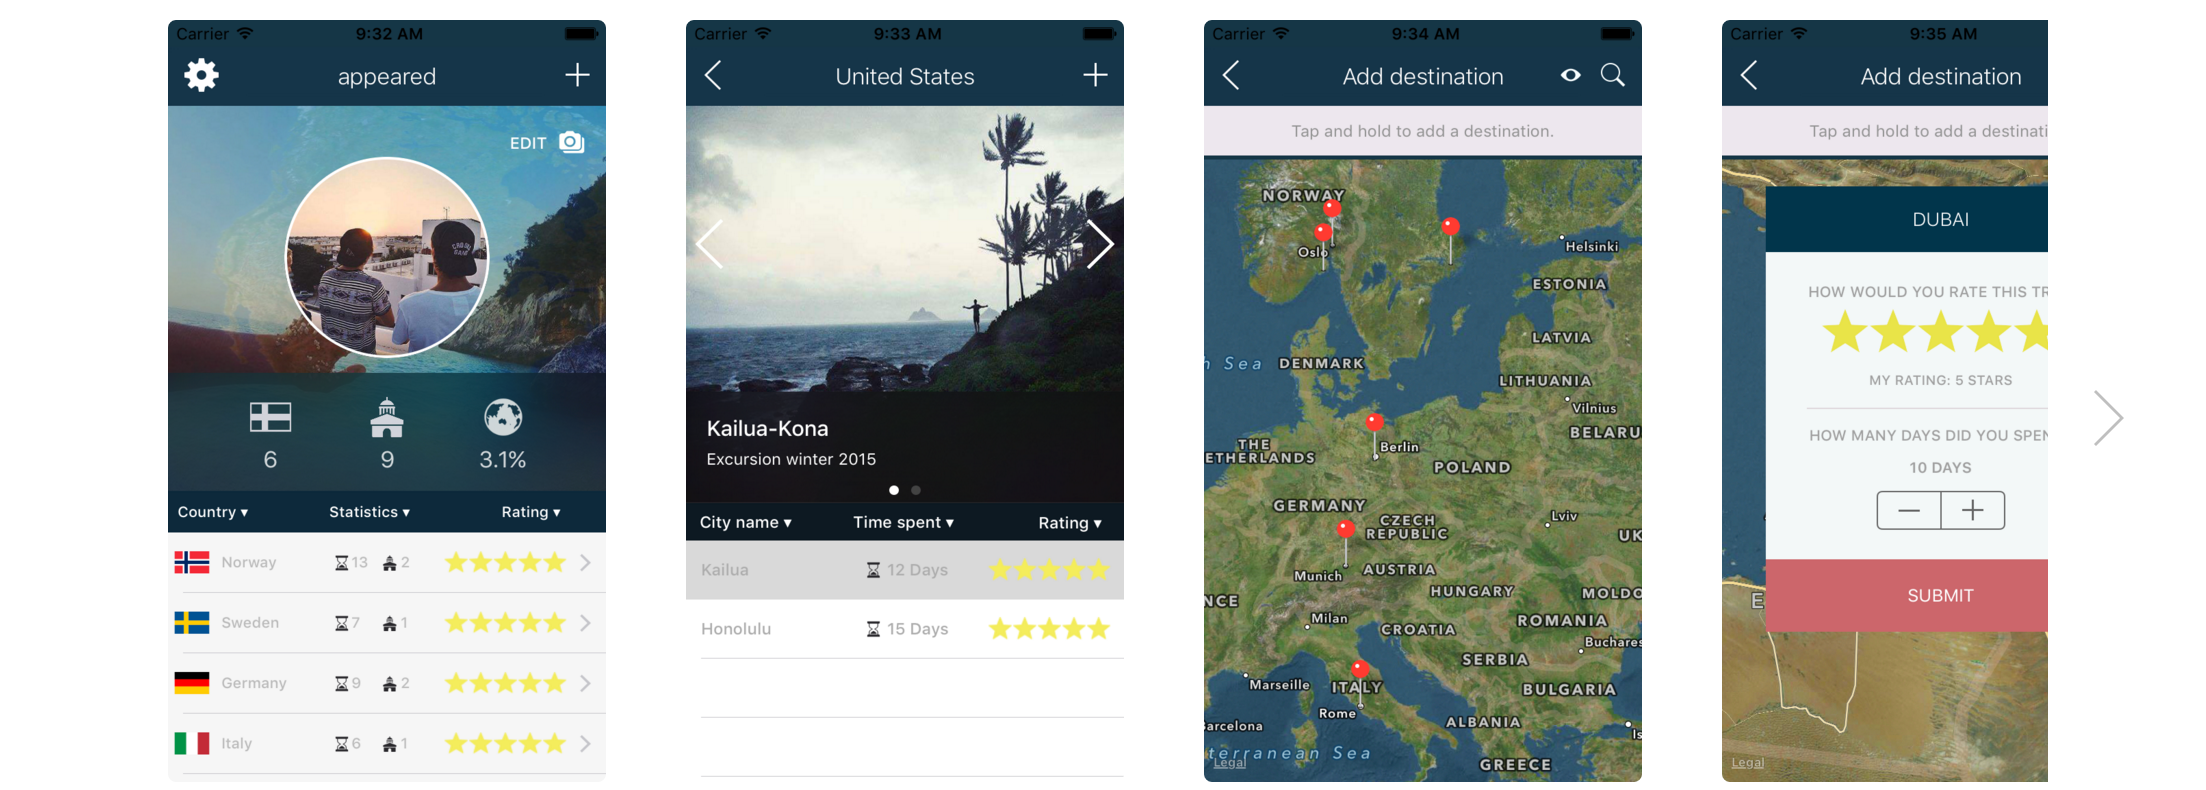The image size is (2206, 790).
Task: Open Rating sort dropdown on appeared screen
Action: (x=531, y=512)
